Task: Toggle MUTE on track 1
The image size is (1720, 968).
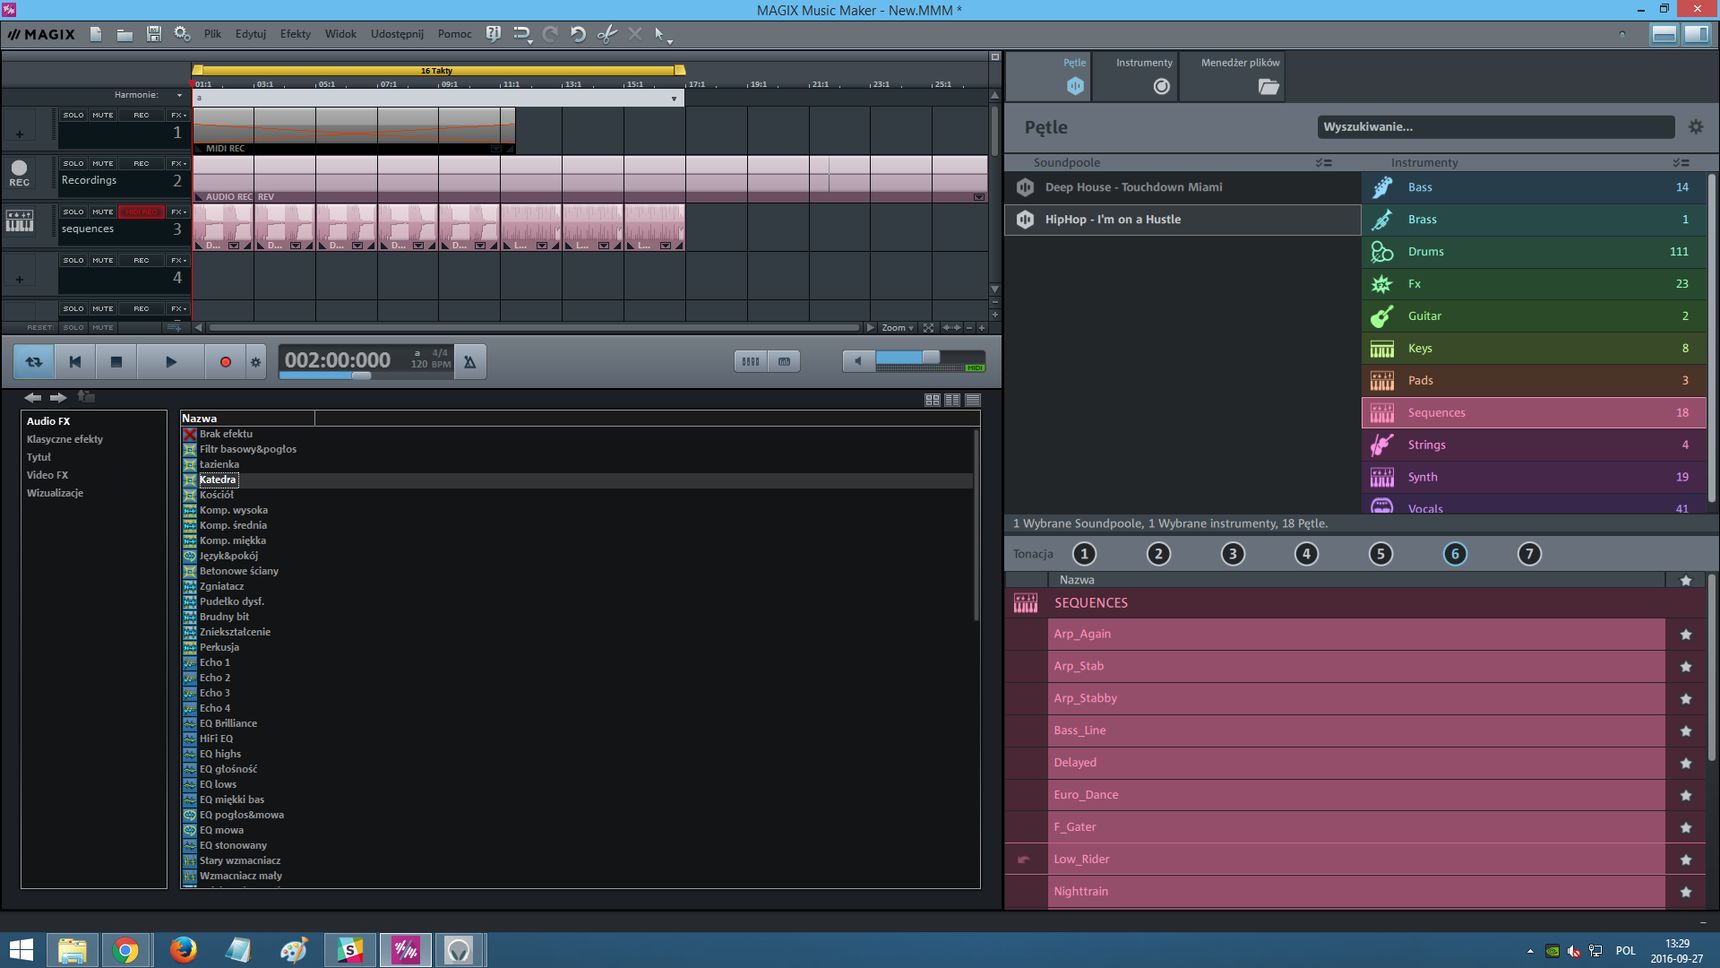Action: click(x=103, y=115)
